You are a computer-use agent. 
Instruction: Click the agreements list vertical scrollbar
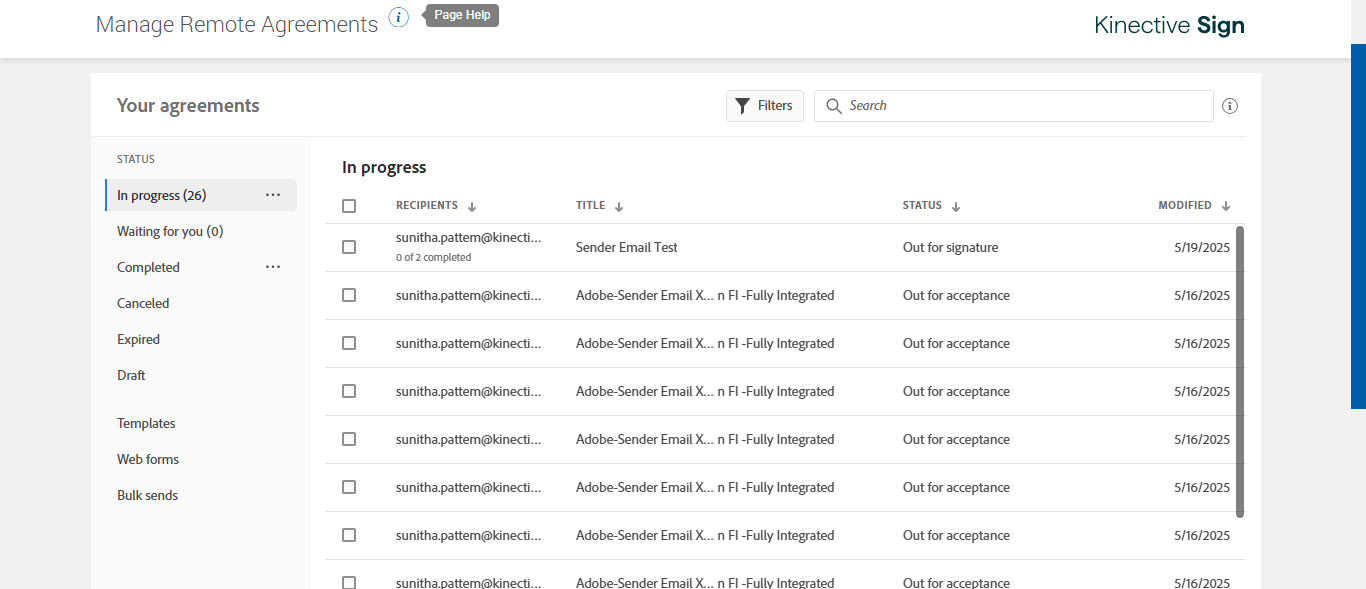click(1240, 370)
